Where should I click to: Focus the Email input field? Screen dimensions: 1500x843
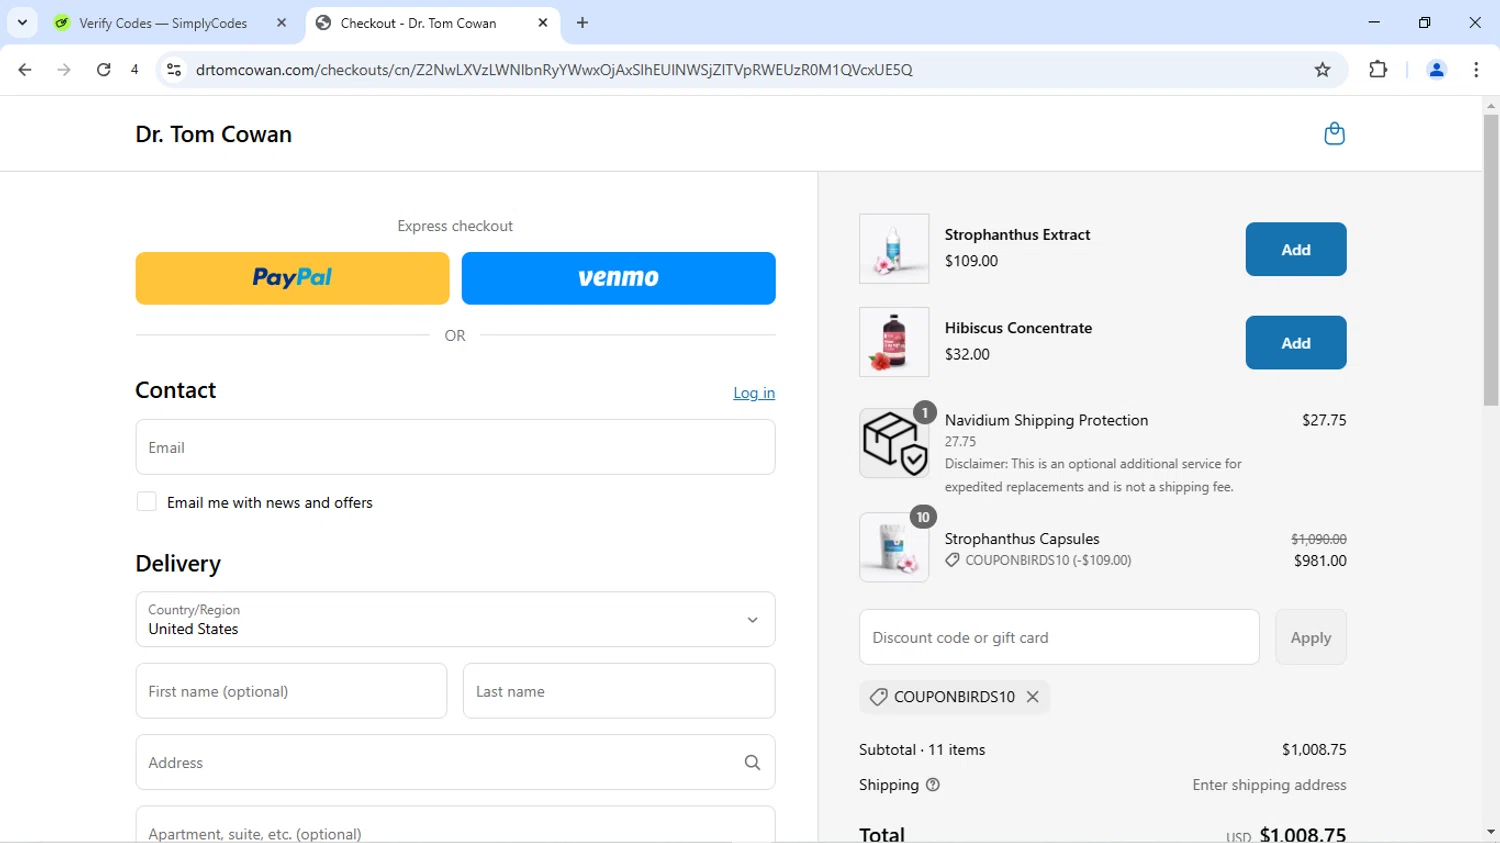tap(455, 447)
